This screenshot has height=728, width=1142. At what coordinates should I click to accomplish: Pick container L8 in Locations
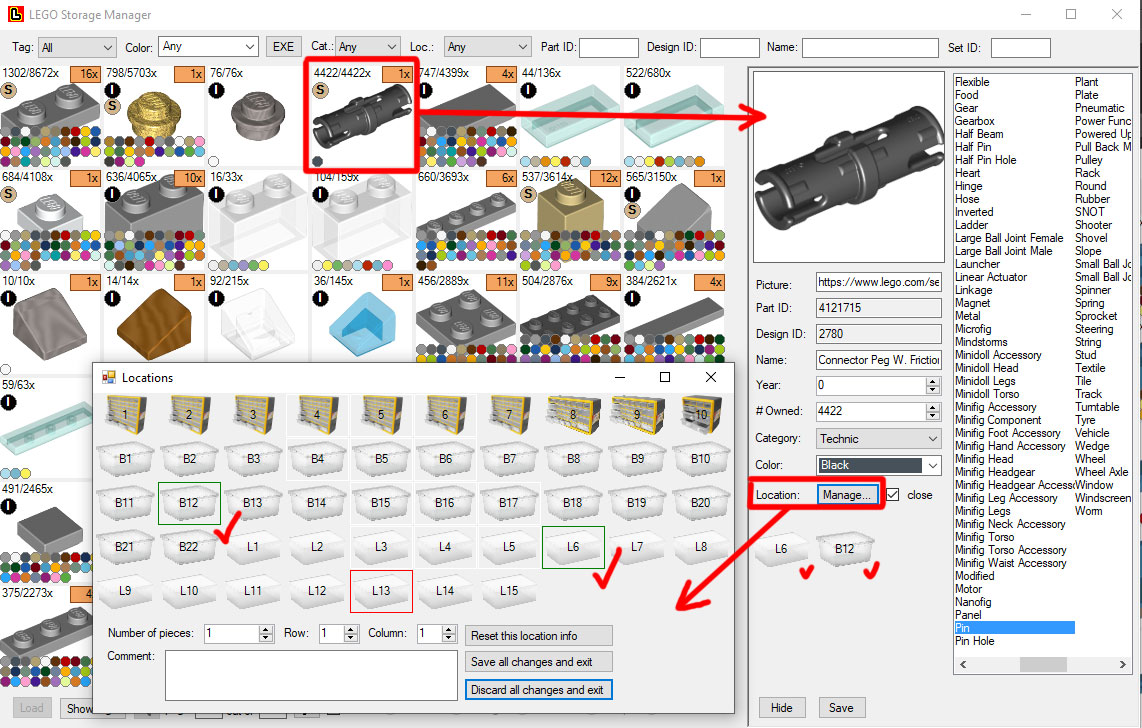(x=701, y=546)
